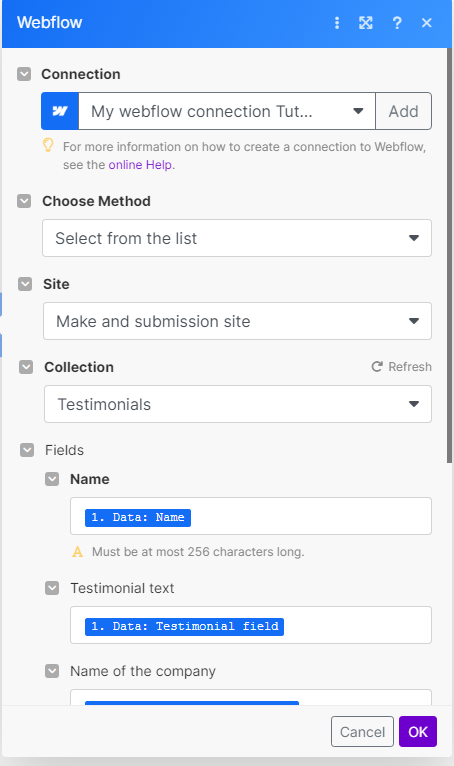Open the Site dropdown list
Image resolution: width=454 pixels, height=766 pixels.
238,321
